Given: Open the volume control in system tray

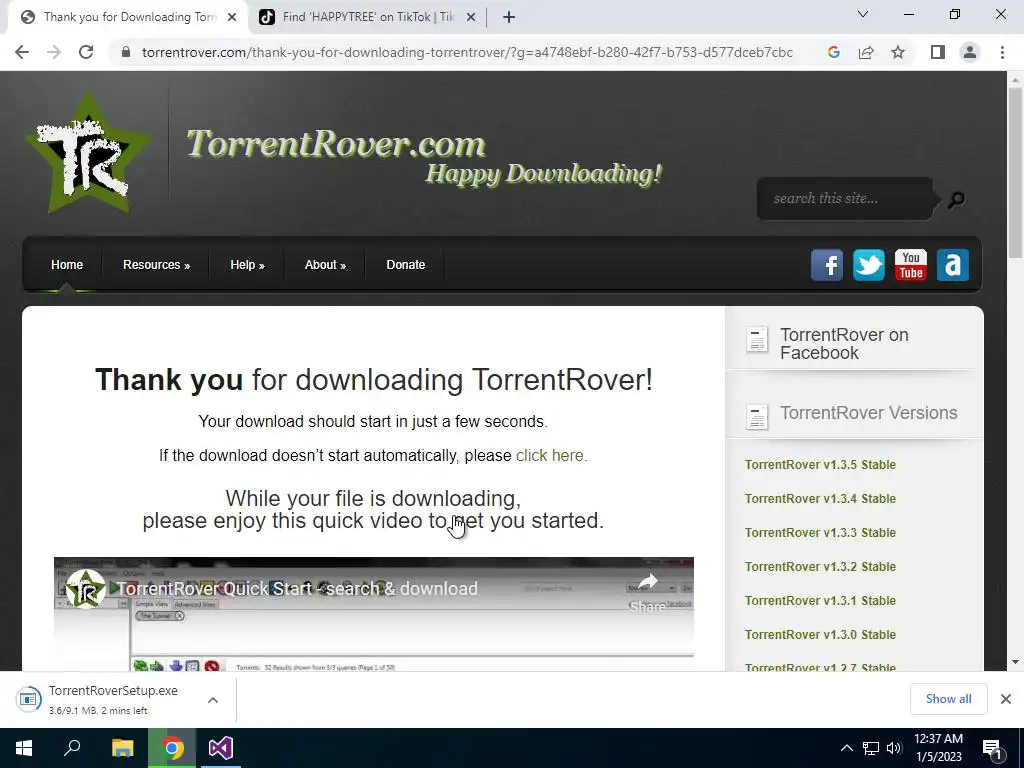Looking at the screenshot, I should pyautogui.click(x=894, y=748).
